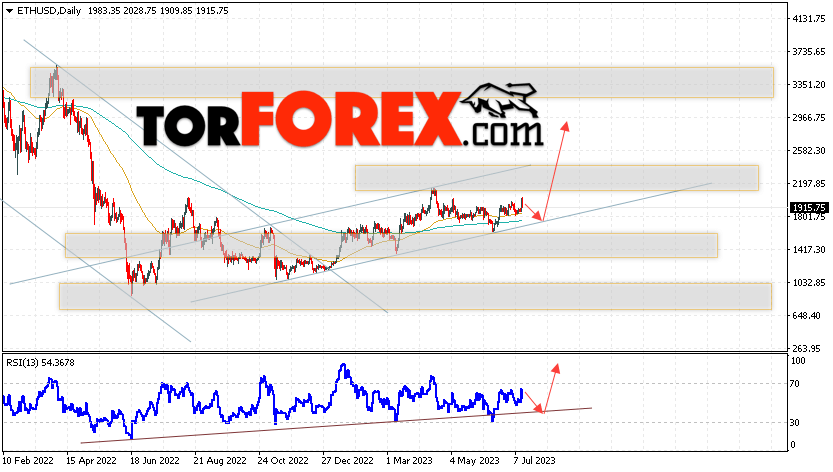This screenshot has width=833, height=472.
Task: Select the current price tag 1915.75
Action: coord(809,208)
